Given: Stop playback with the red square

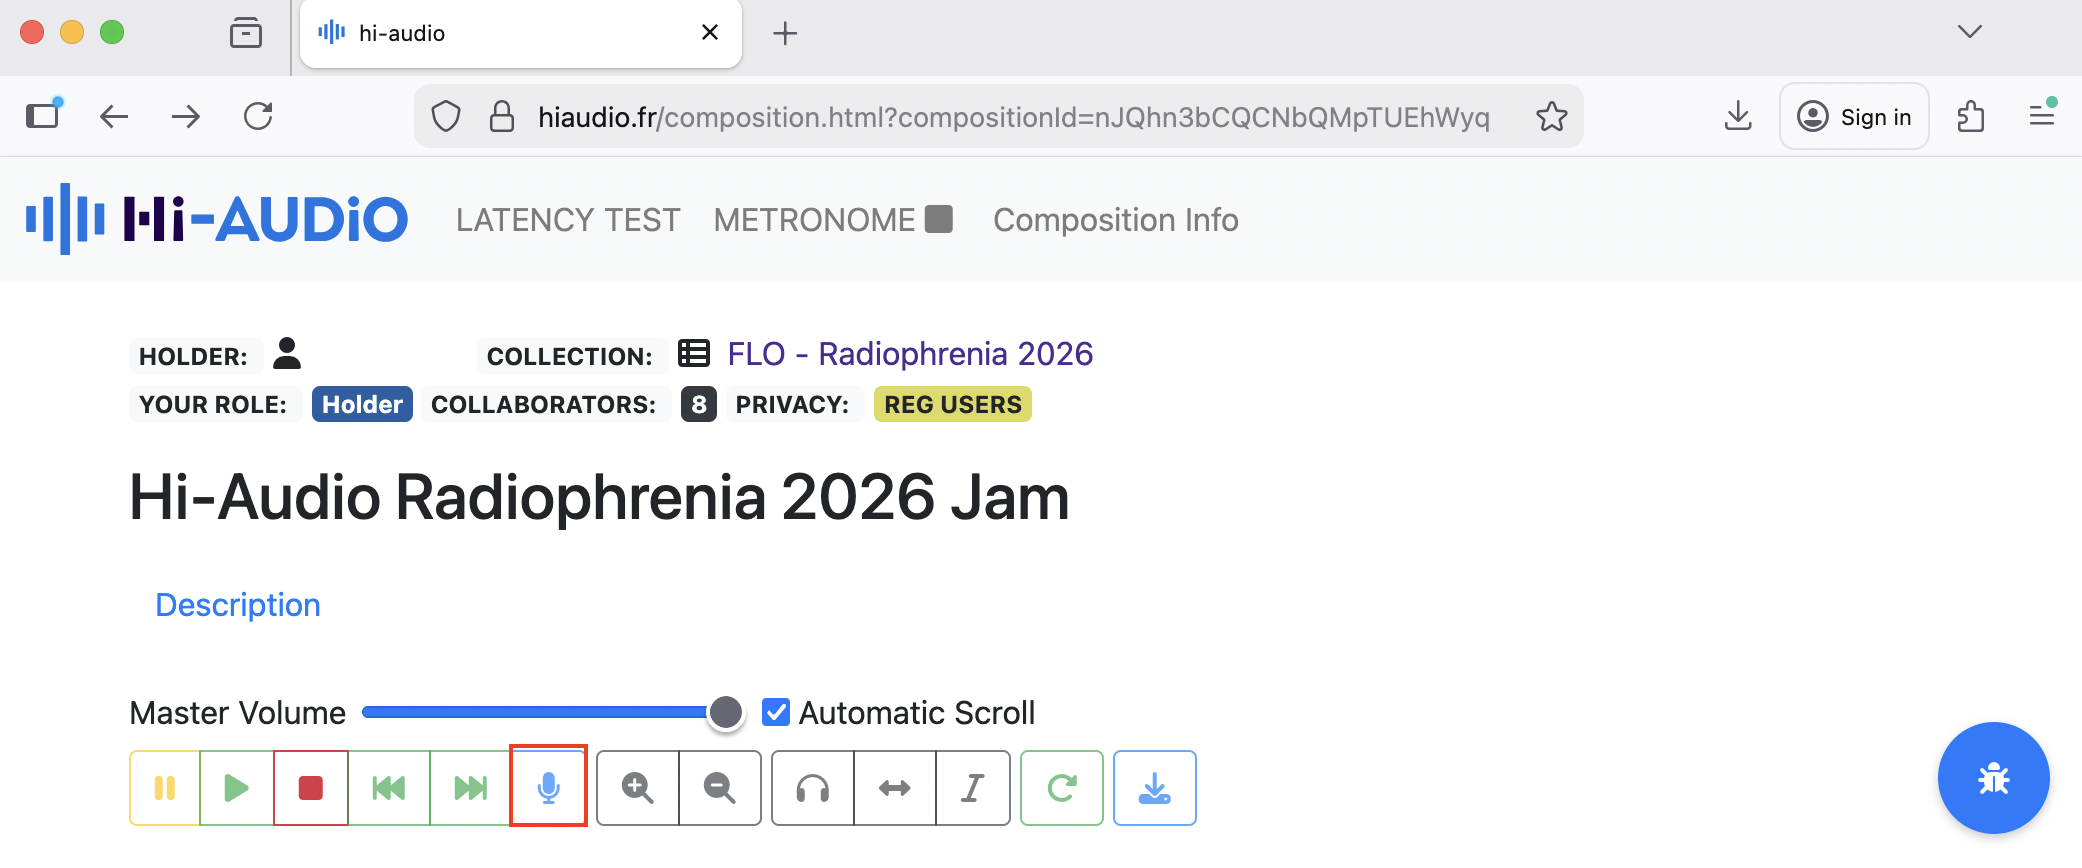Looking at the screenshot, I should click(311, 788).
